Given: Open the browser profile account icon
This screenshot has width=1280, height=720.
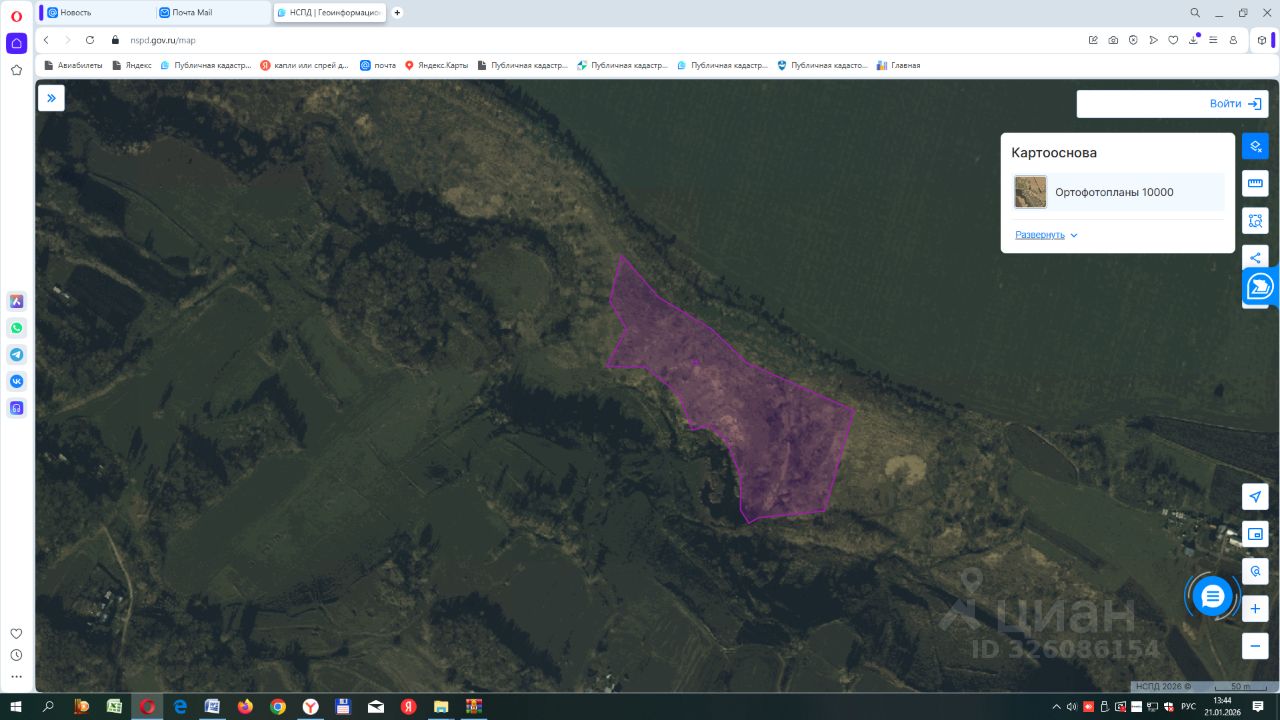Looking at the screenshot, I should [x=1233, y=40].
